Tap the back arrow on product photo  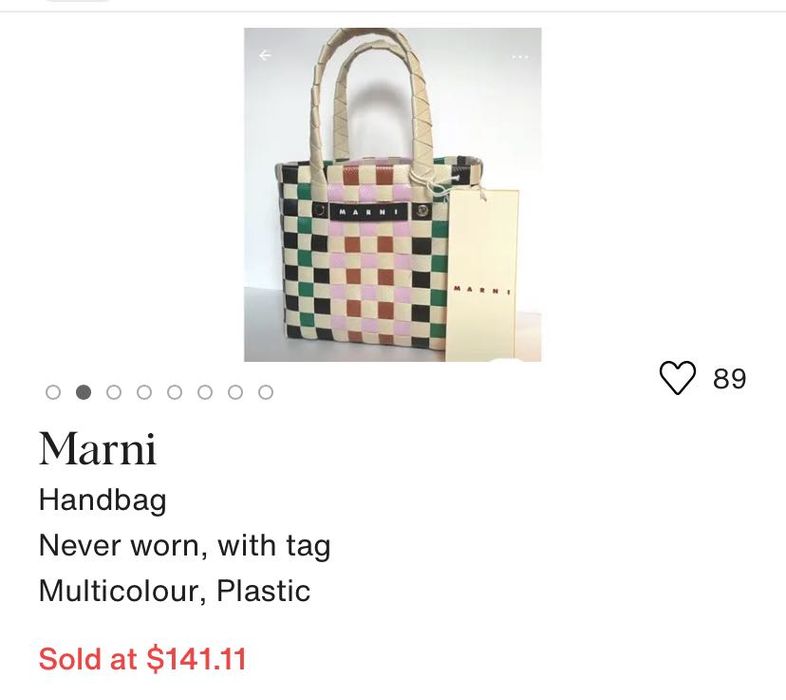(x=265, y=56)
